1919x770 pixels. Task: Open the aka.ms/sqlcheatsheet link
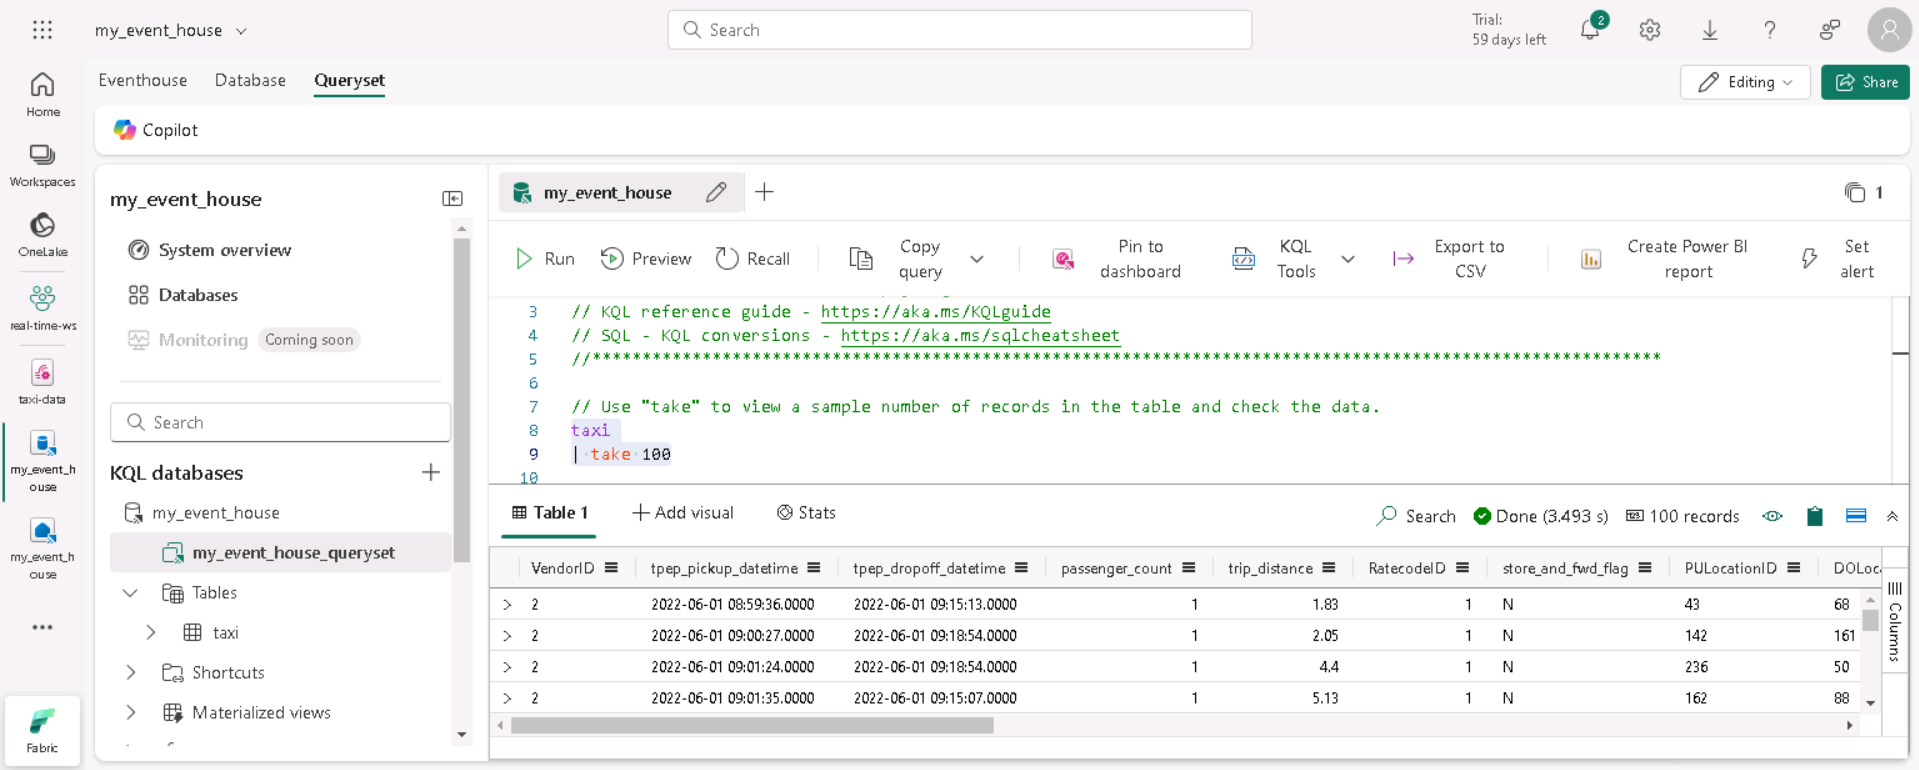coord(980,336)
